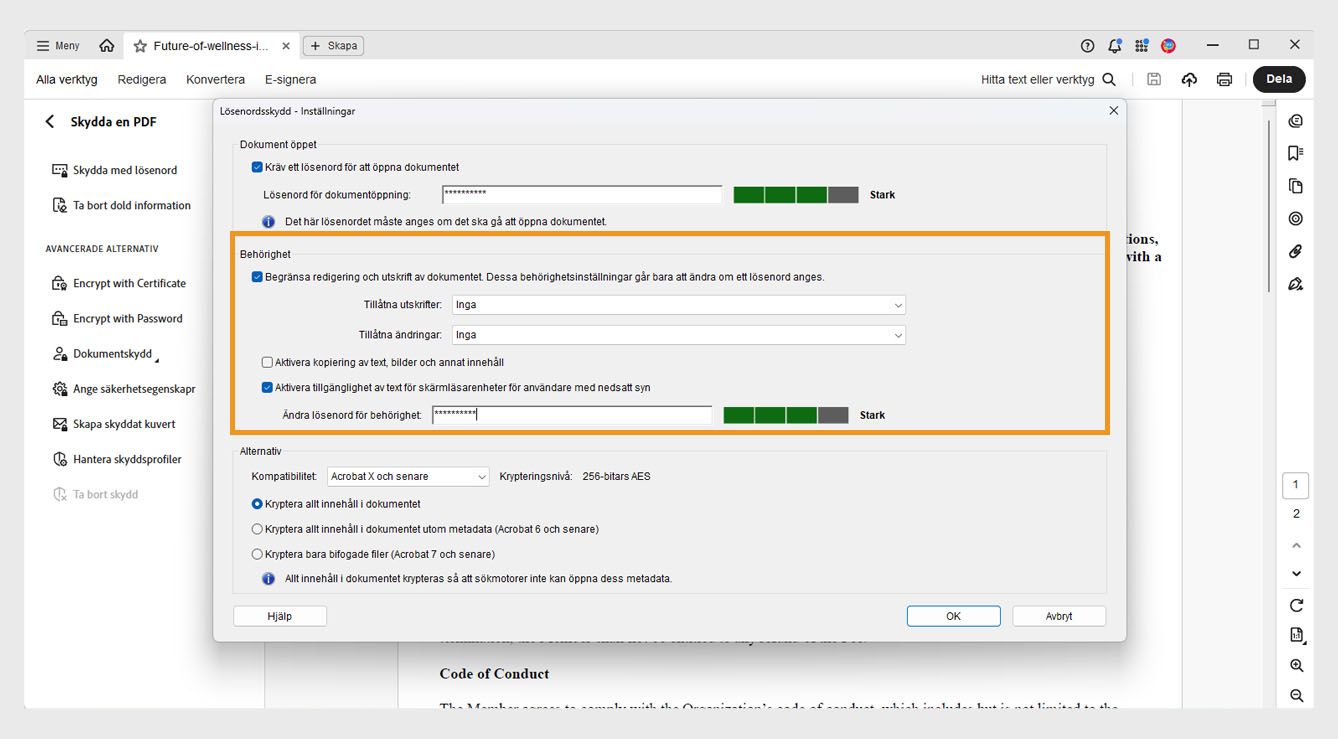This screenshot has width=1338, height=739.
Task: Open the Meny hamburger menu
Action: click(58, 46)
